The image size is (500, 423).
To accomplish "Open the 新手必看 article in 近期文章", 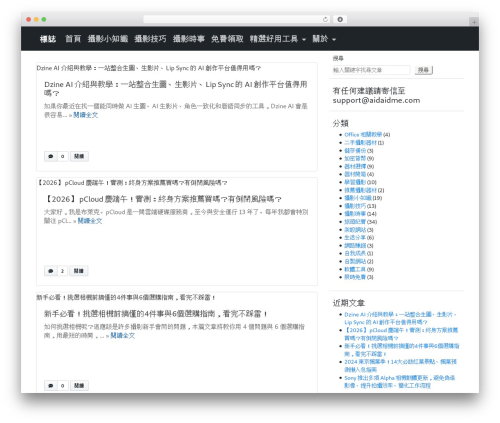I will click(x=402, y=350).
